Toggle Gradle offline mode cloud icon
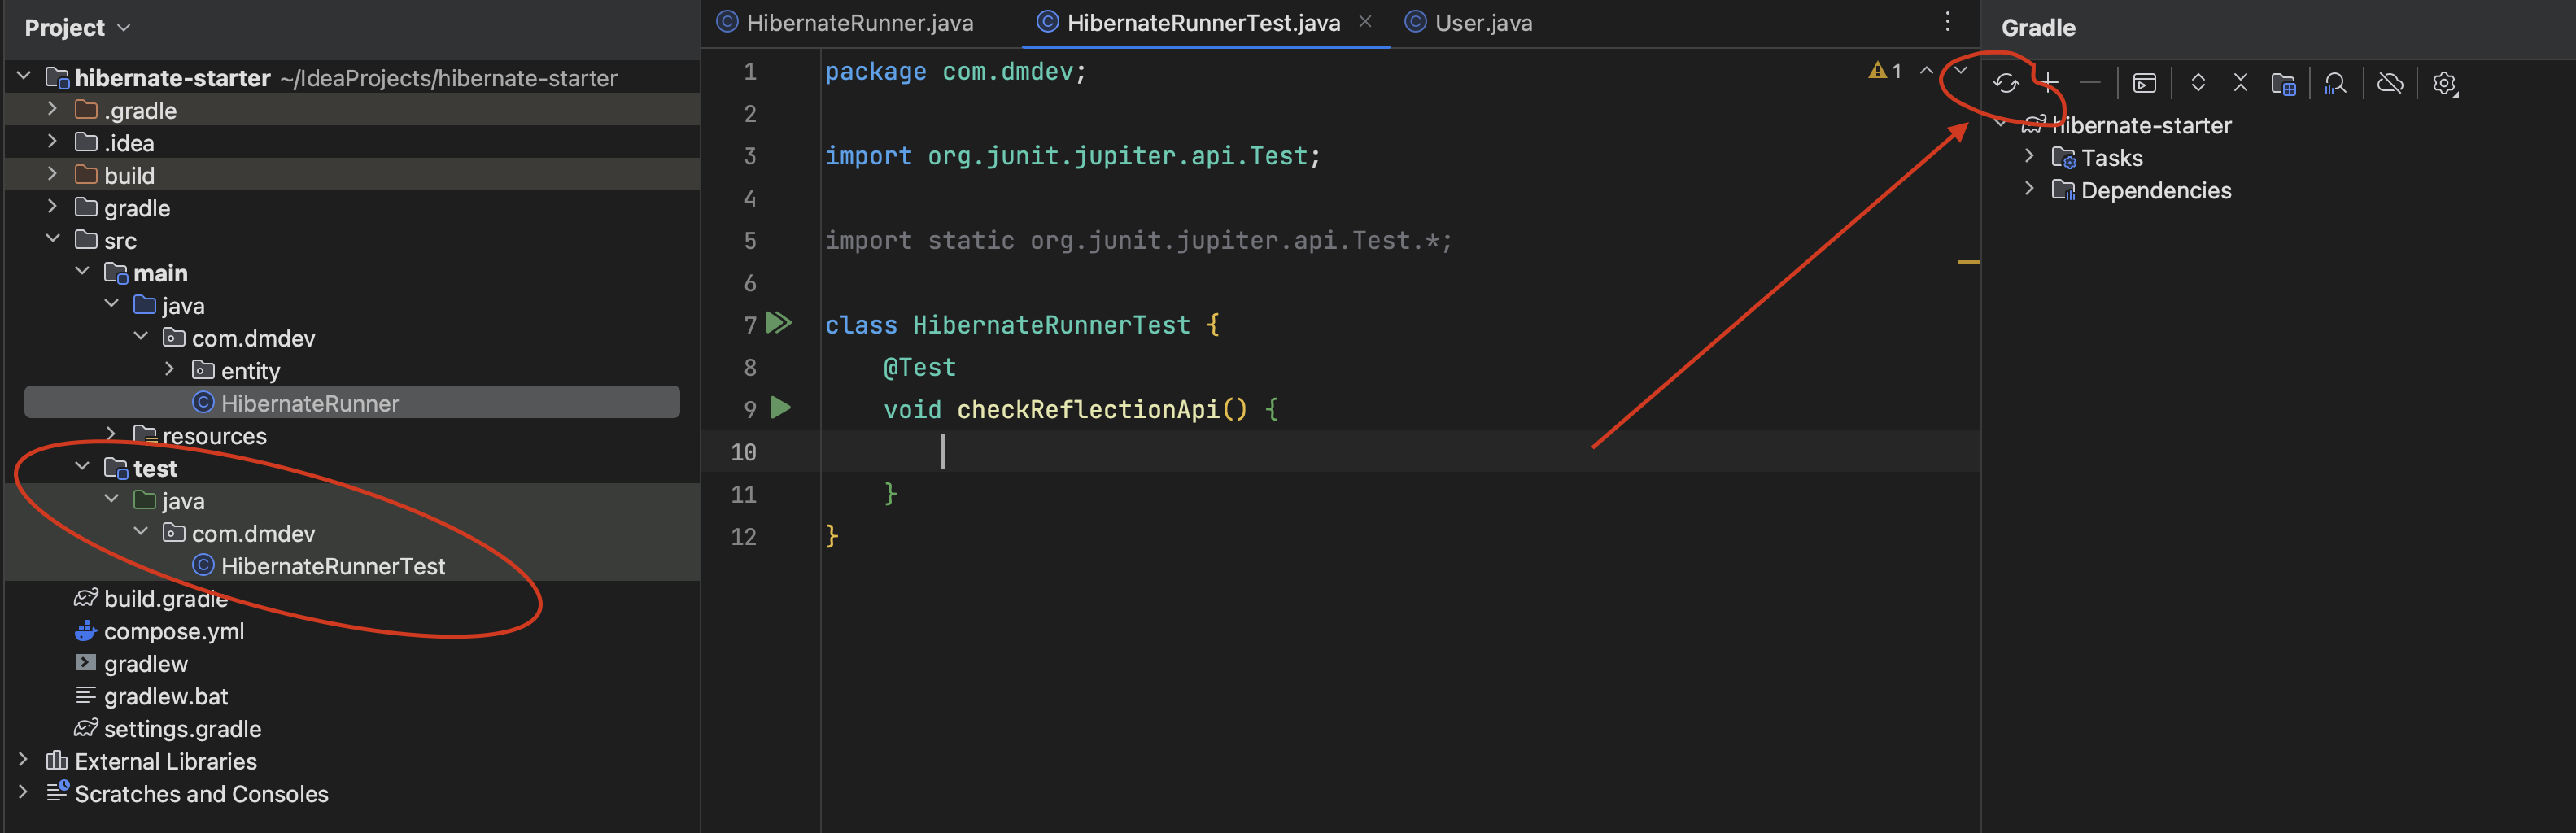This screenshot has height=833, width=2576. click(x=2391, y=83)
